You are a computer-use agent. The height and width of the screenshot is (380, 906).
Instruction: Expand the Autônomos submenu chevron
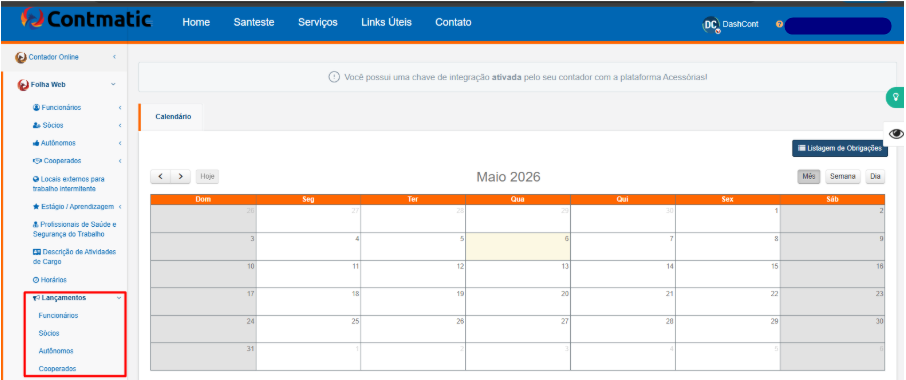click(x=120, y=143)
